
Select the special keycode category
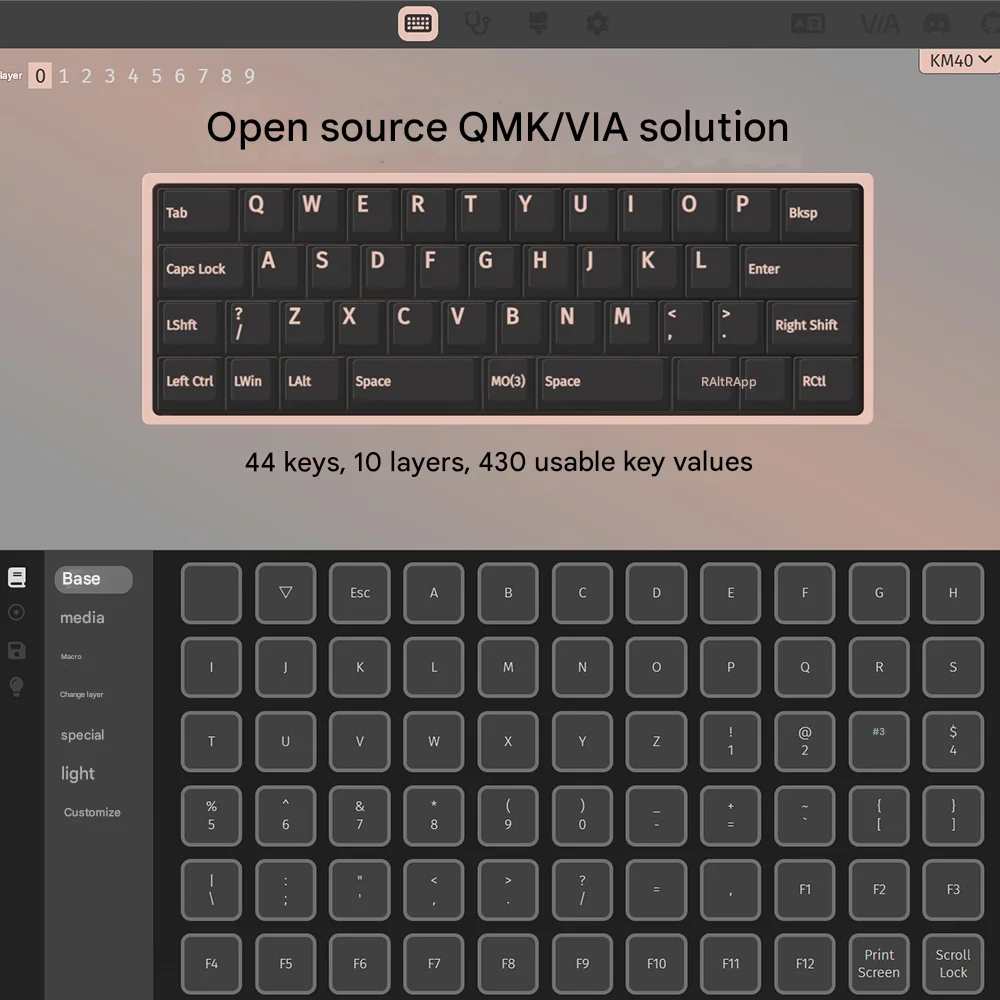(x=82, y=735)
